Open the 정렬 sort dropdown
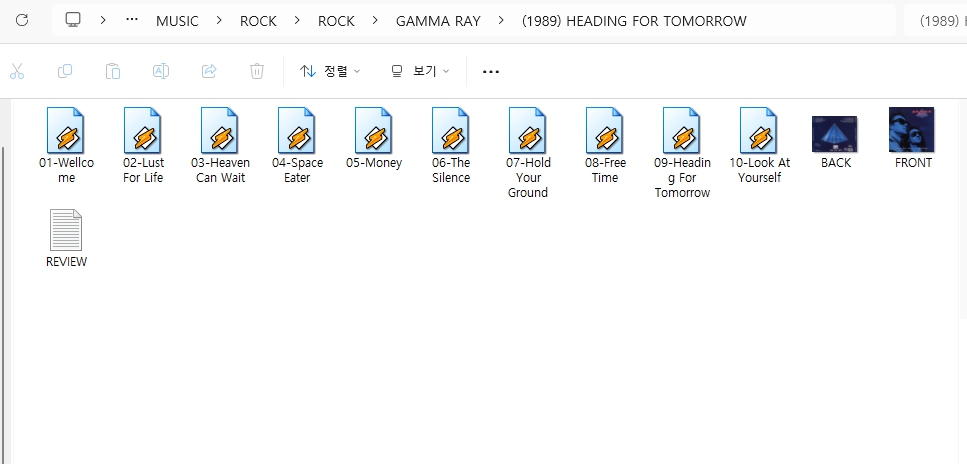Image resolution: width=967 pixels, height=464 pixels. 330,71
